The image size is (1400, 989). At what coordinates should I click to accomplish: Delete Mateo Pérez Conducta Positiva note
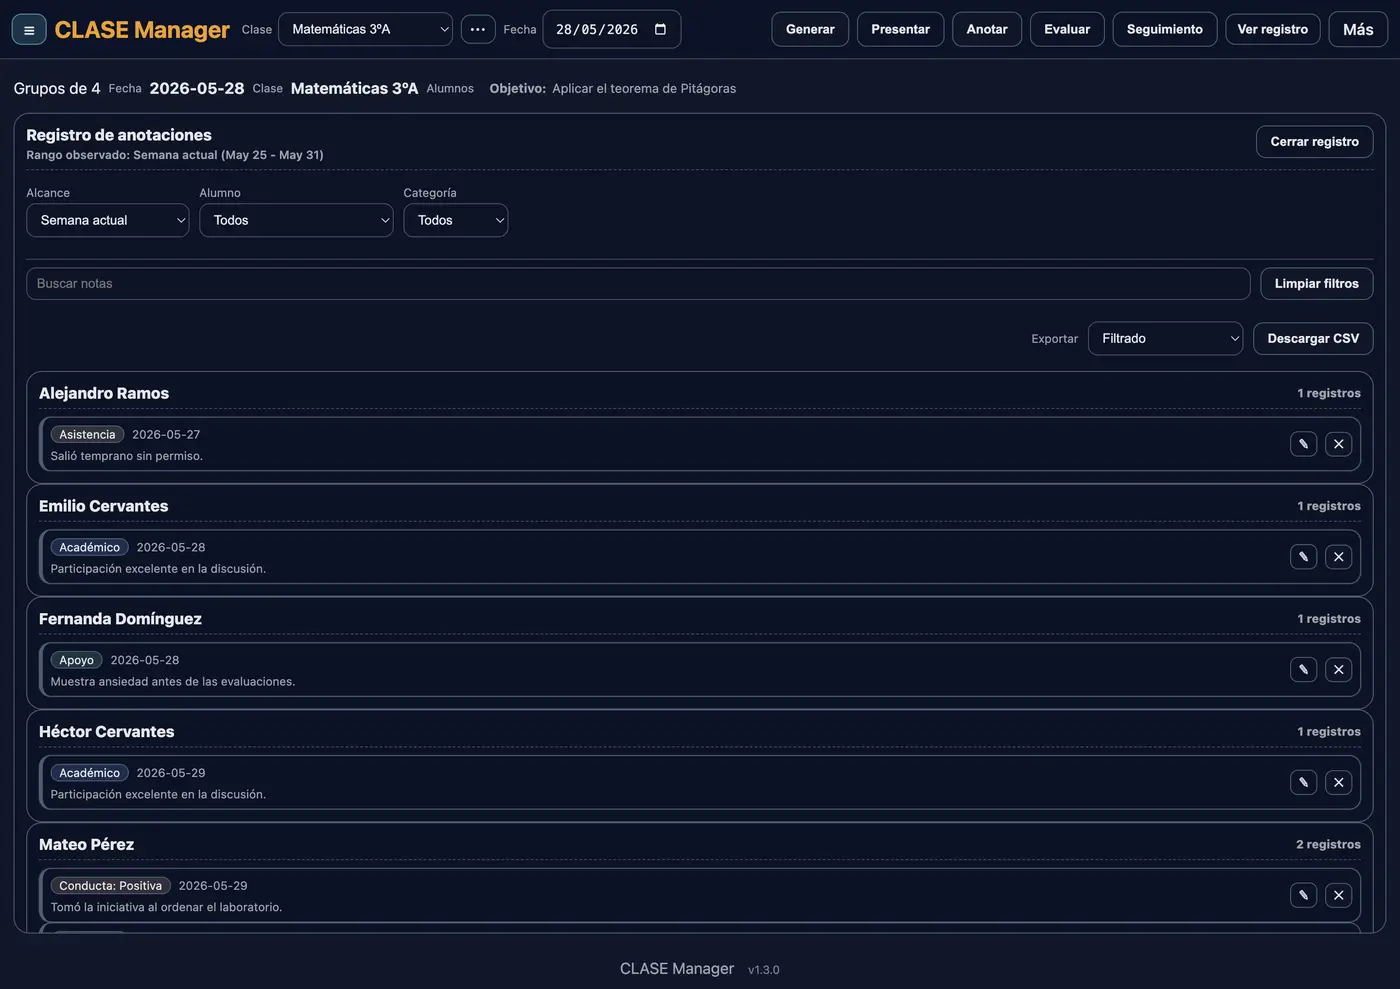[1338, 896]
